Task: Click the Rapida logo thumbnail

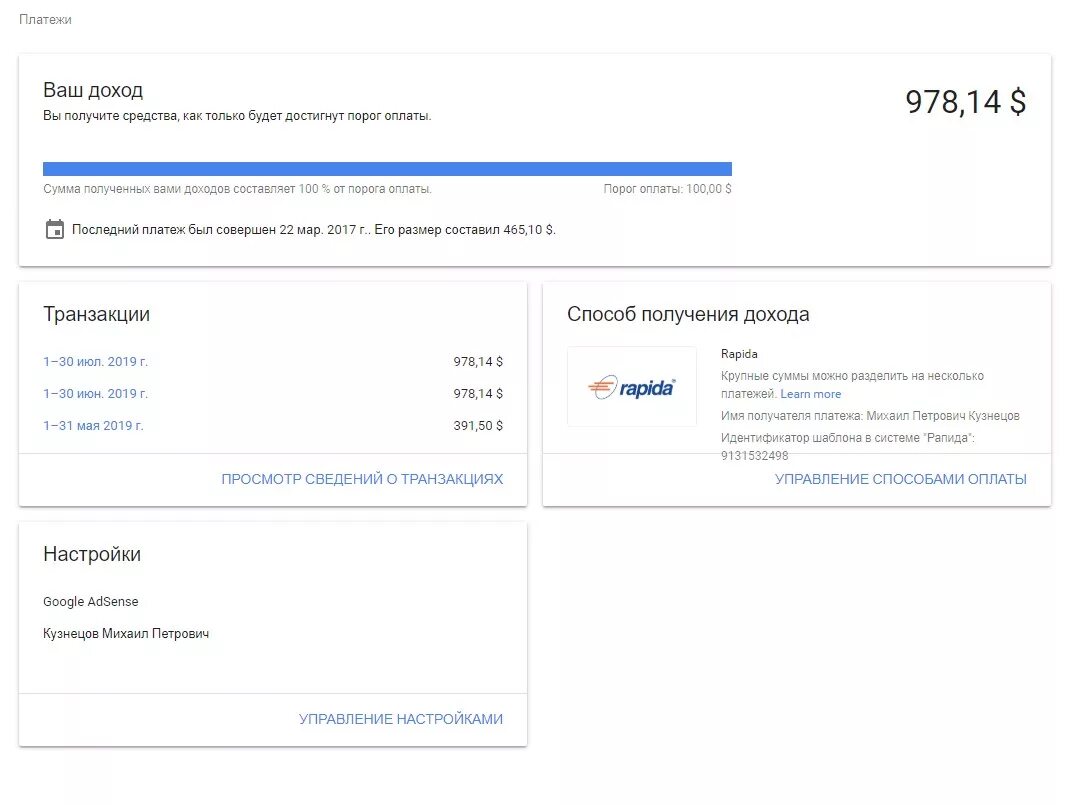Action: (632, 387)
